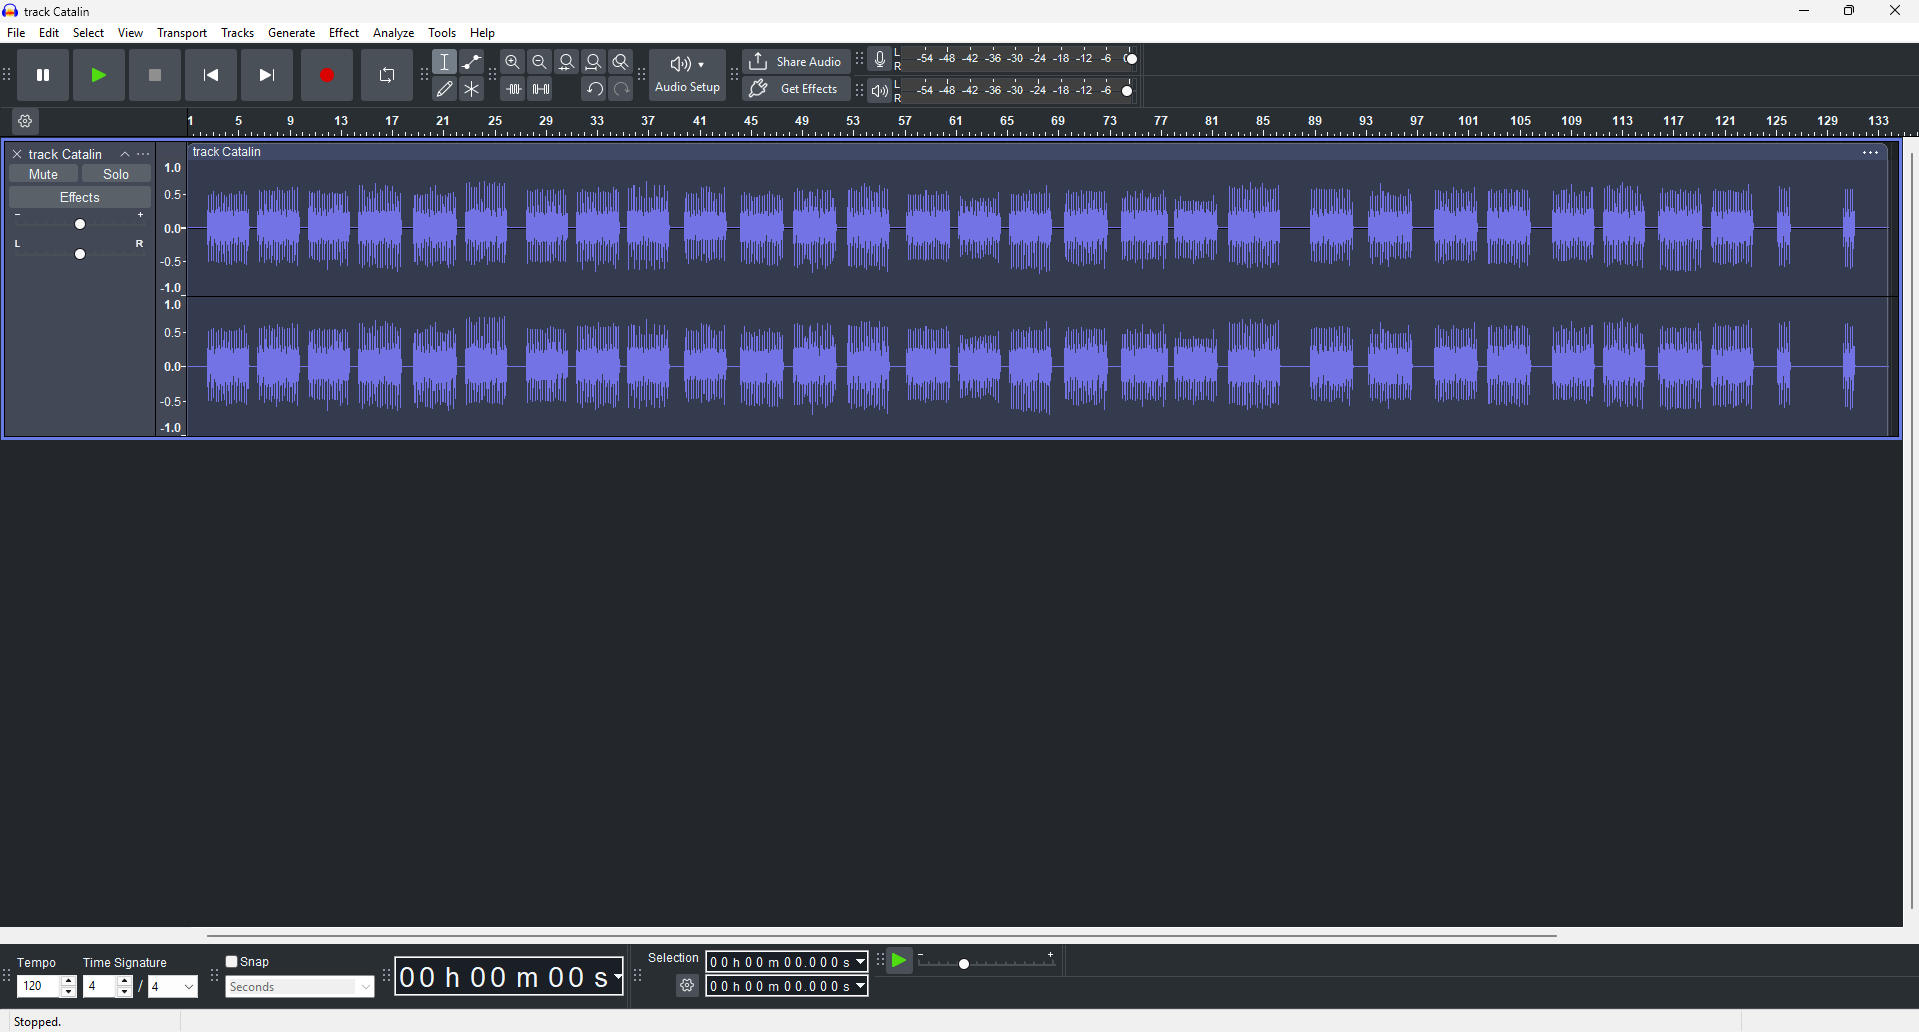
Task: Click the Zoom In magnifier icon
Action: coord(513,62)
